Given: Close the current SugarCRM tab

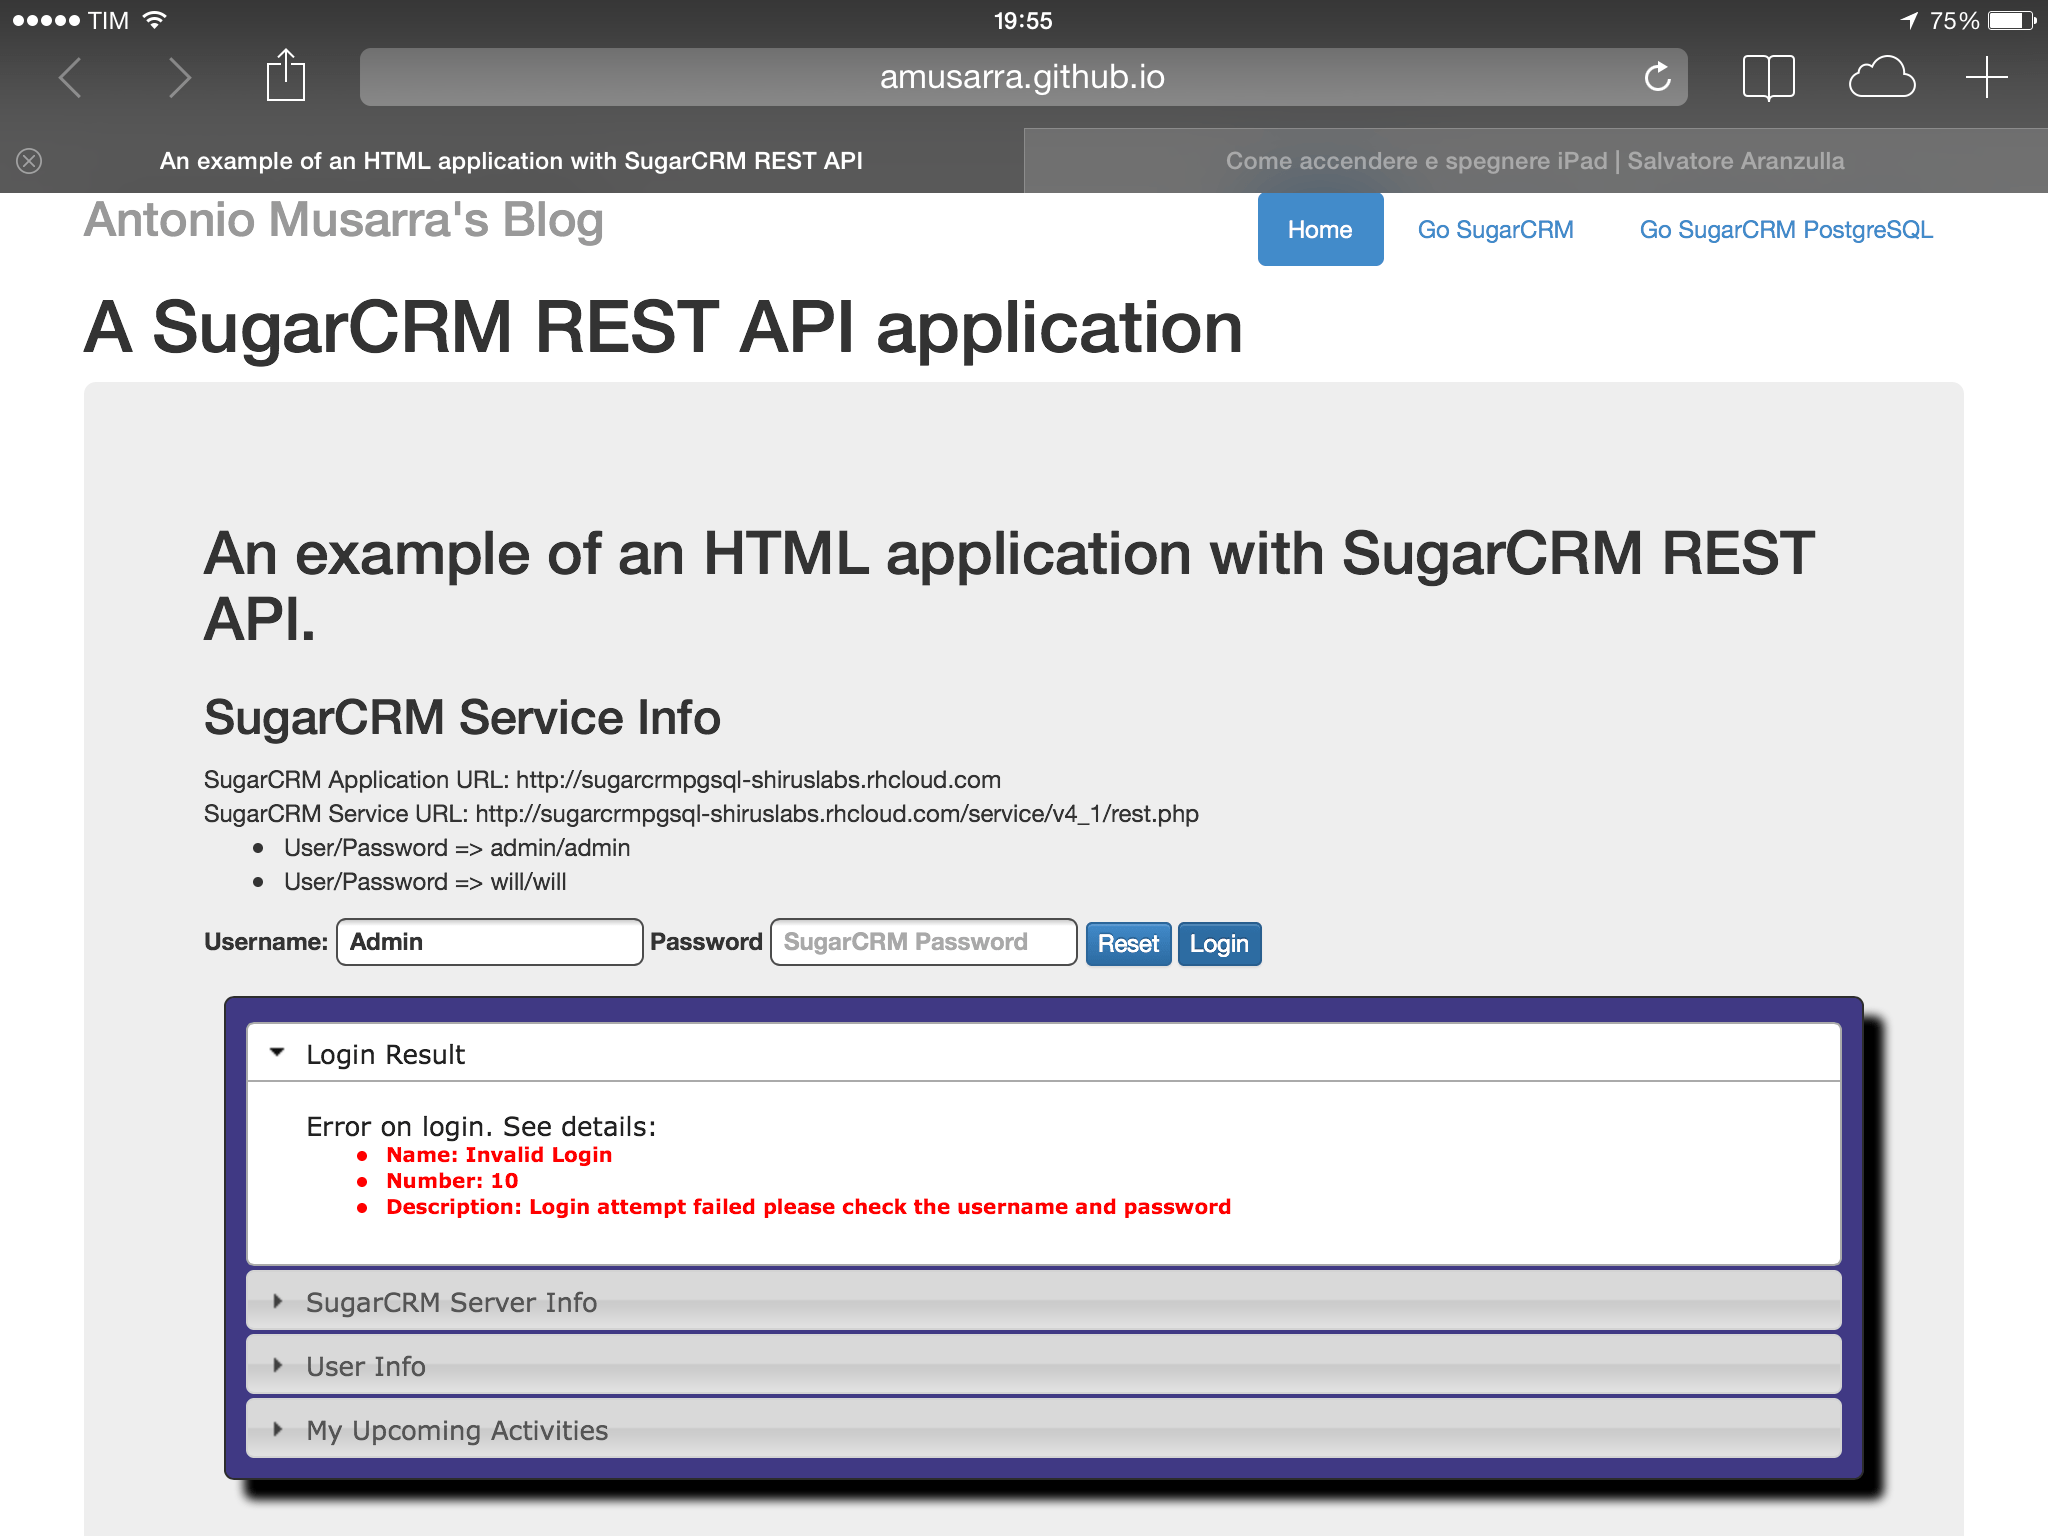Looking at the screenshot, I should [x=29, y=161].
